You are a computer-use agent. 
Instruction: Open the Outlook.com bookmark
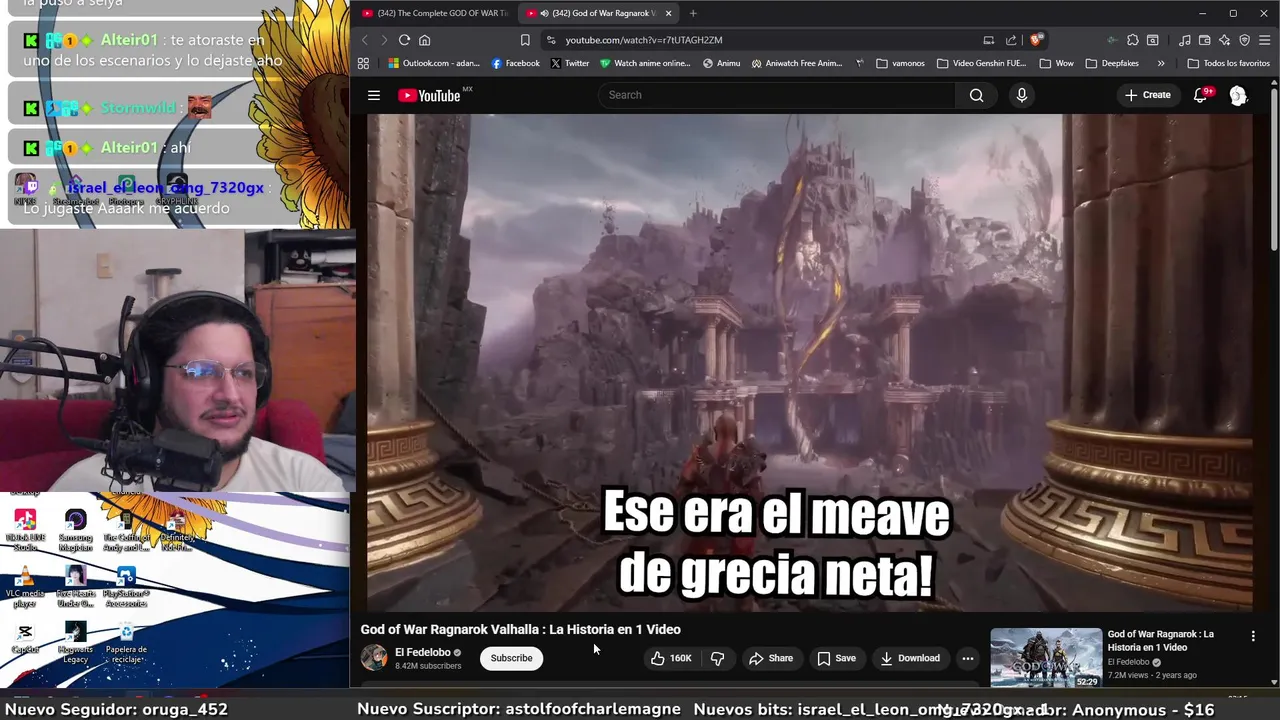434,63
